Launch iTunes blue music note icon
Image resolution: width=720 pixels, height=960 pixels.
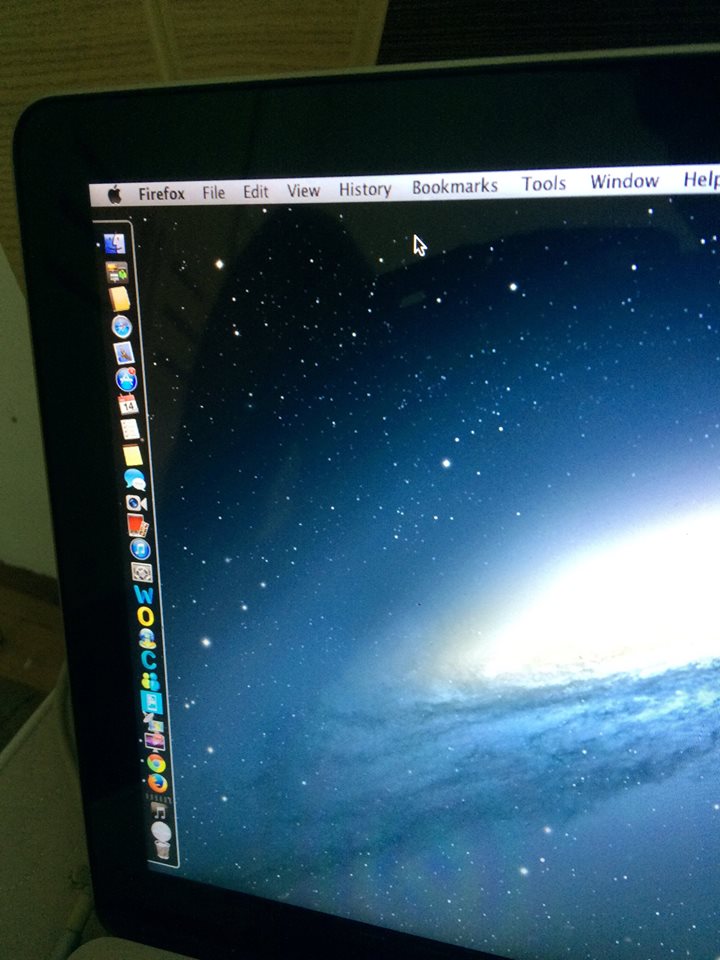(140, 549)
